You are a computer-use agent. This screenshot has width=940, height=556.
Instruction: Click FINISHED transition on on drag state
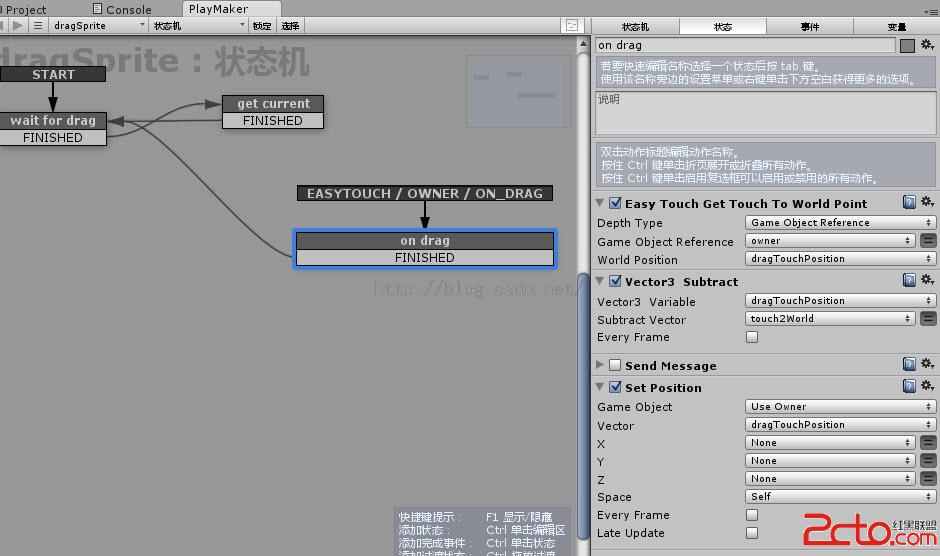pyautogui.click(x=425, y=257)
